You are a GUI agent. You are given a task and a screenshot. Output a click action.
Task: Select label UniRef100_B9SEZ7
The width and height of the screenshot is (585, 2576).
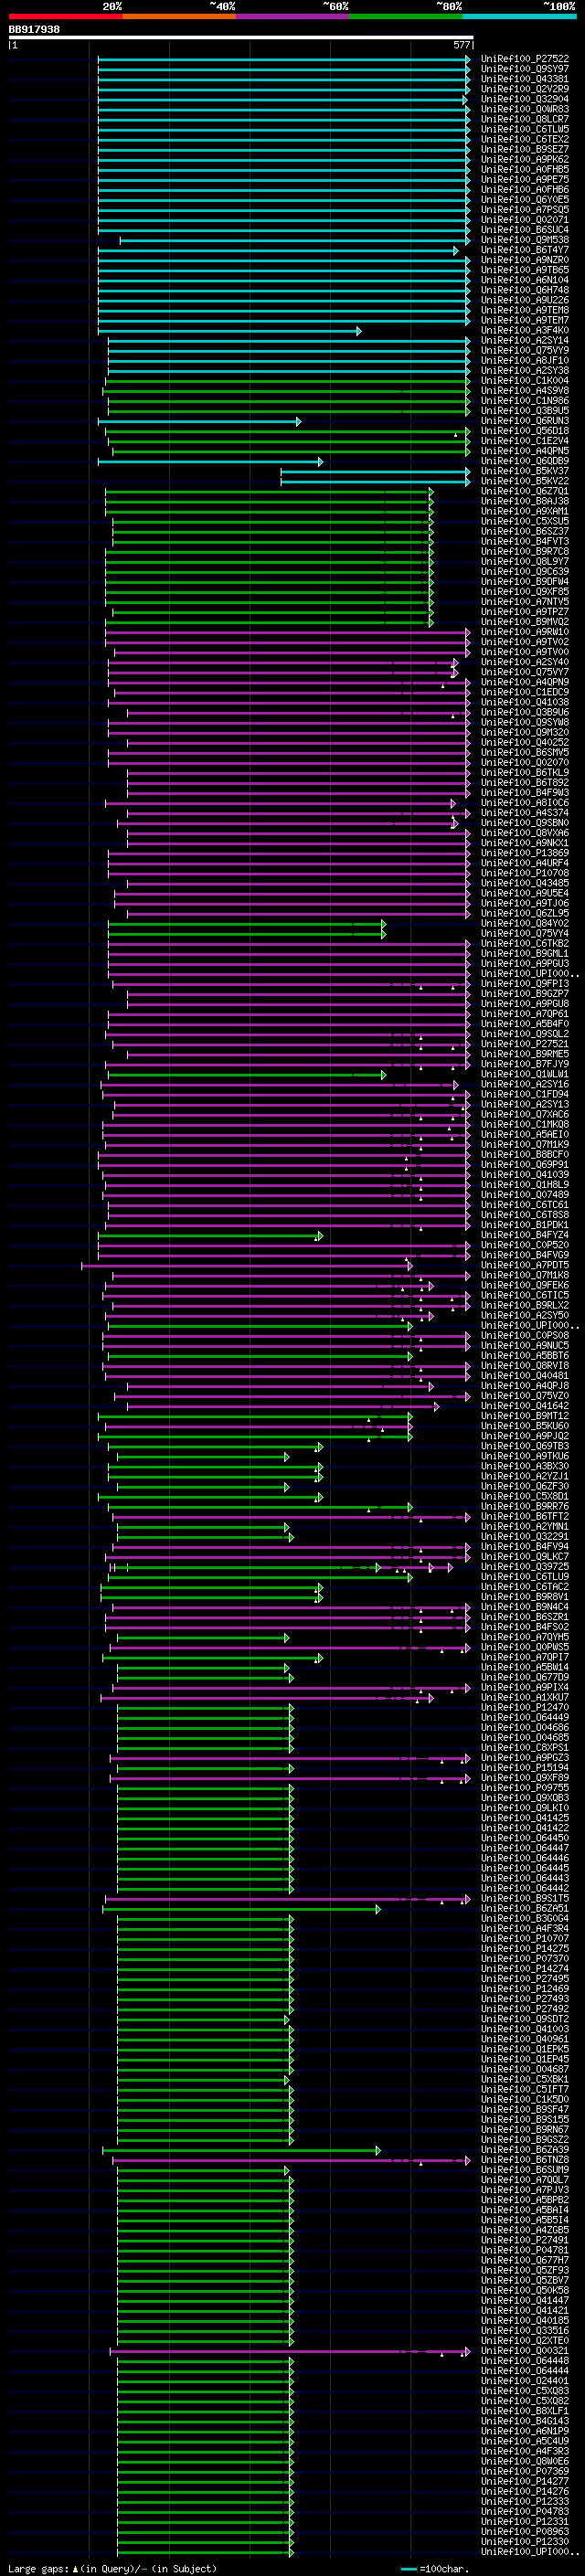point(525,149)
